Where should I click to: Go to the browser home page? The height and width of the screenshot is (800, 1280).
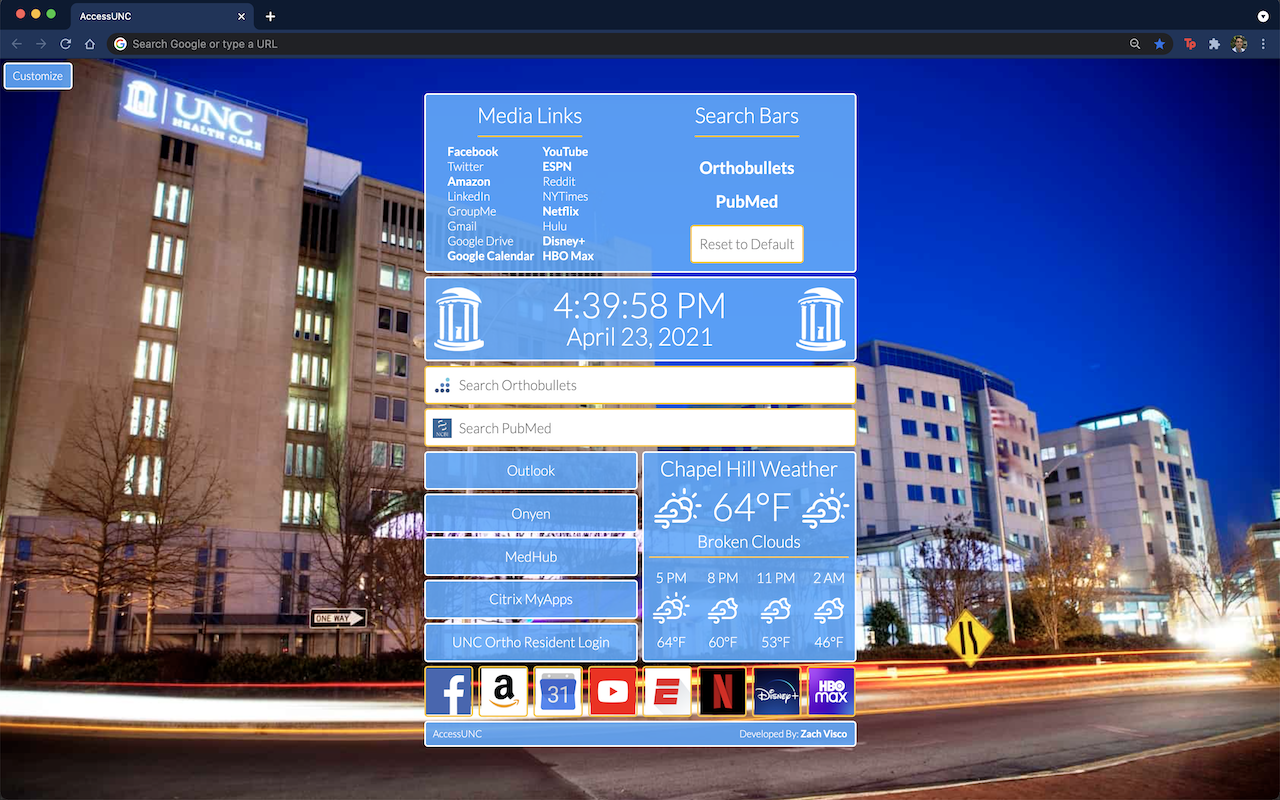click(90, 44)
